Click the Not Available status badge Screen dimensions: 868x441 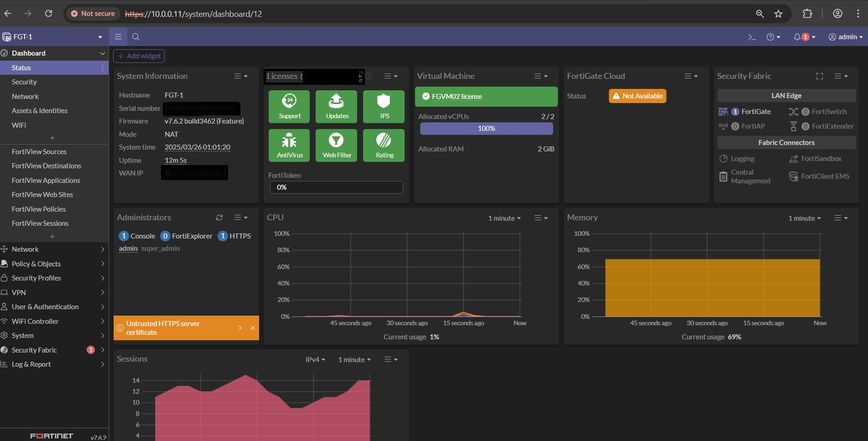click(x=637, y=96)
